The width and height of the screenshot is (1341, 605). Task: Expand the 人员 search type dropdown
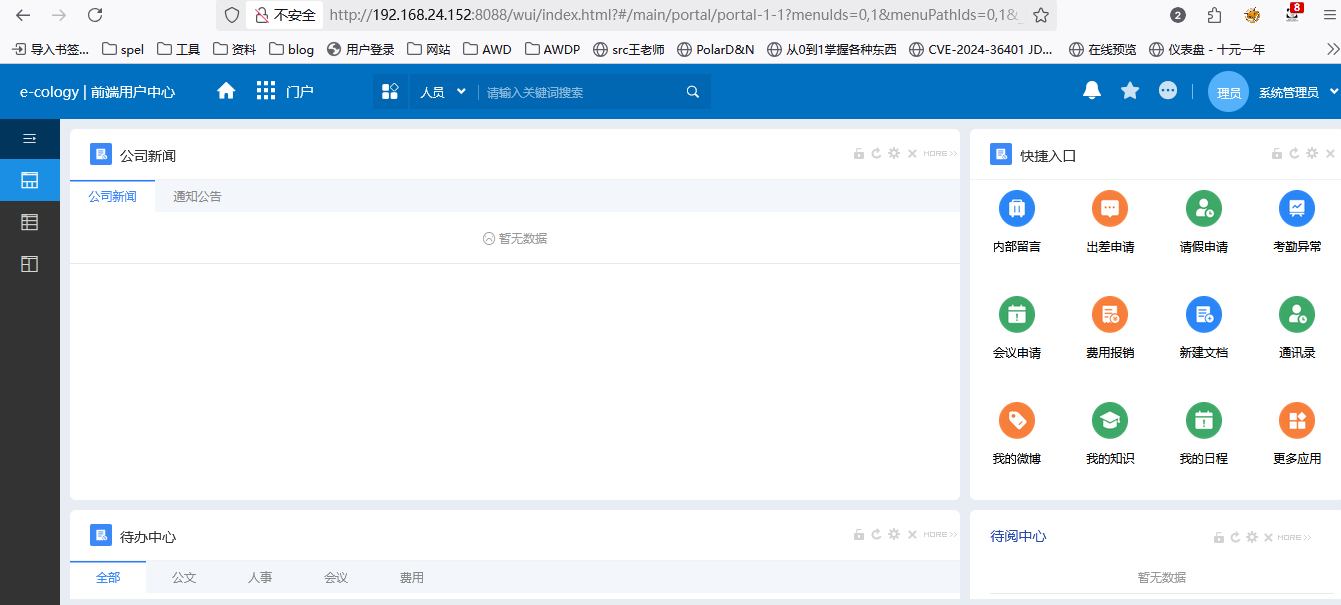443,92
